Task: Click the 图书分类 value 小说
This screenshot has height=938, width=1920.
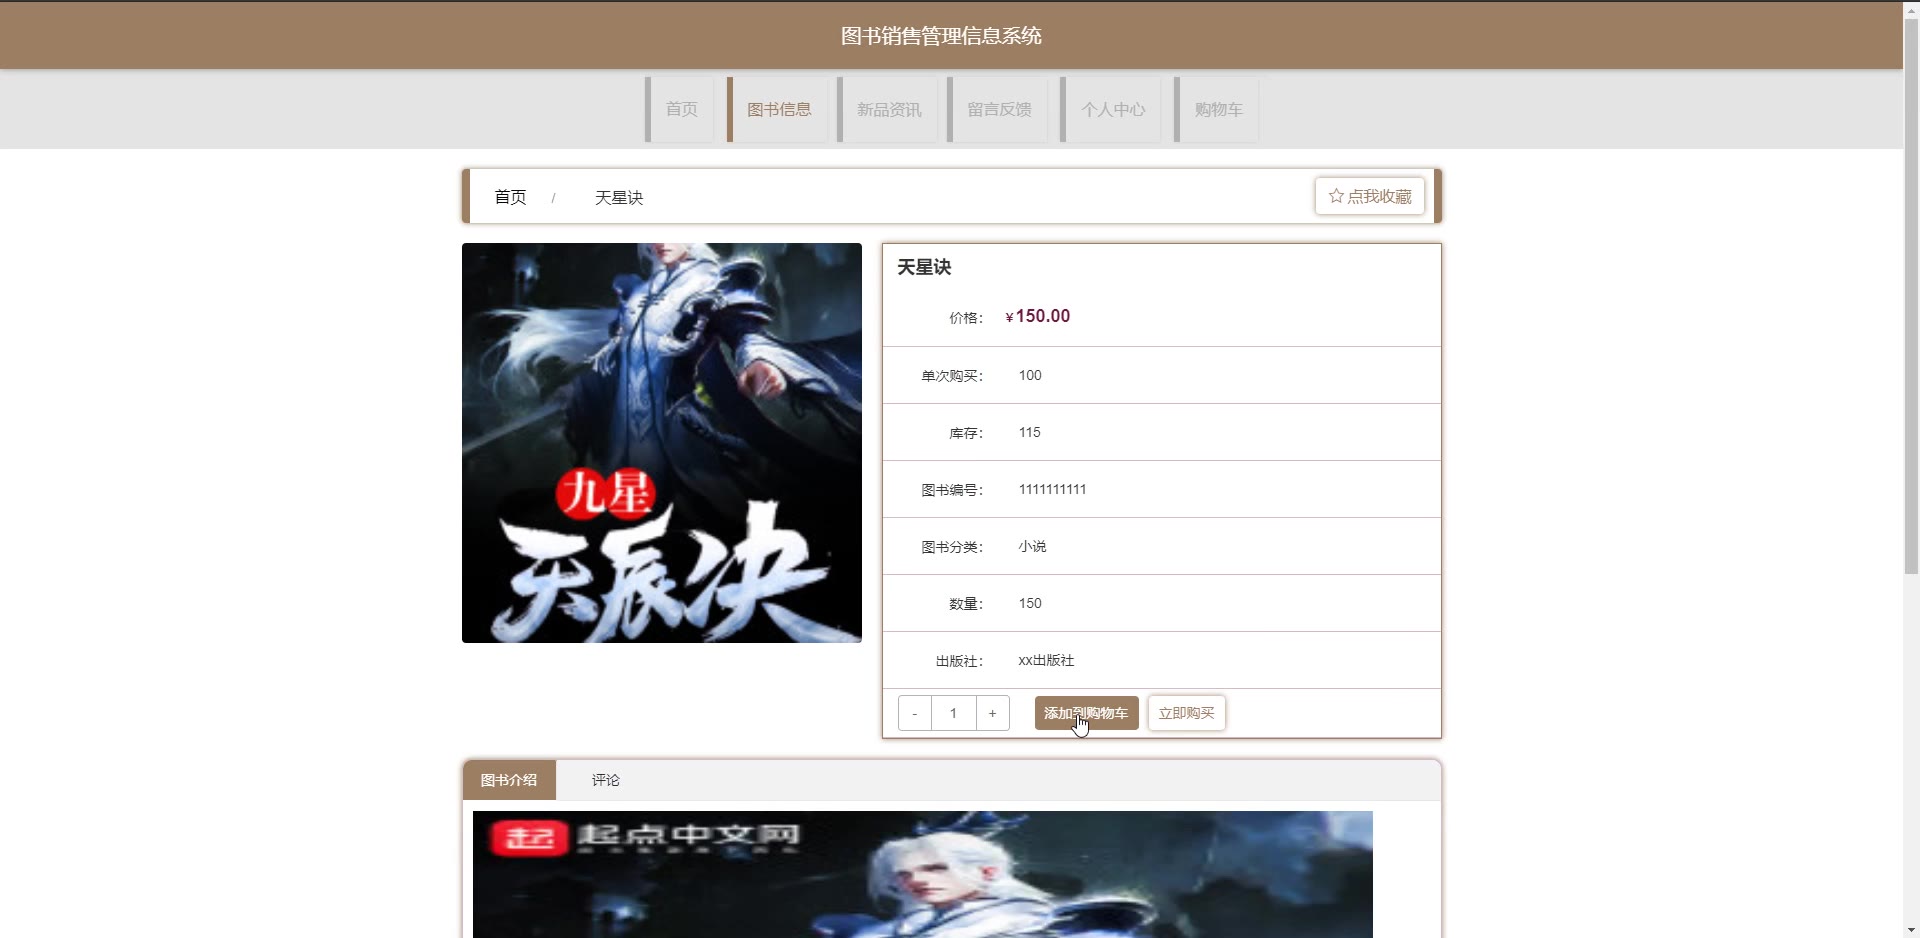Action: [1032, 546]
